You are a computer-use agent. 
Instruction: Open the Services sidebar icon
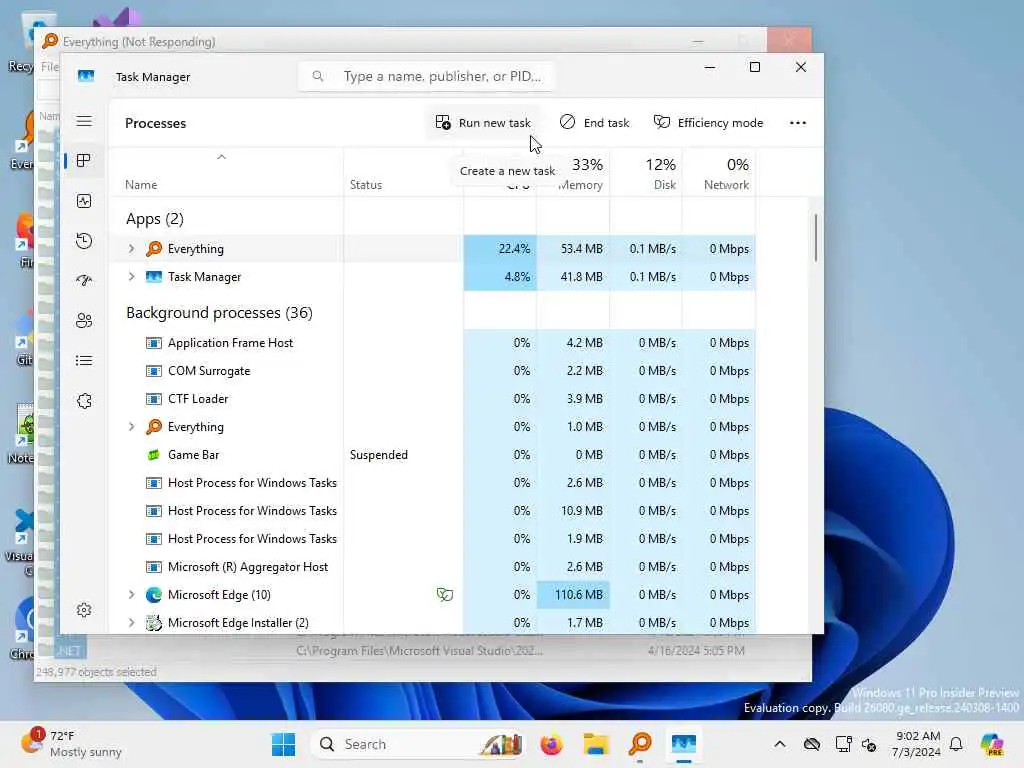point(84,401)
